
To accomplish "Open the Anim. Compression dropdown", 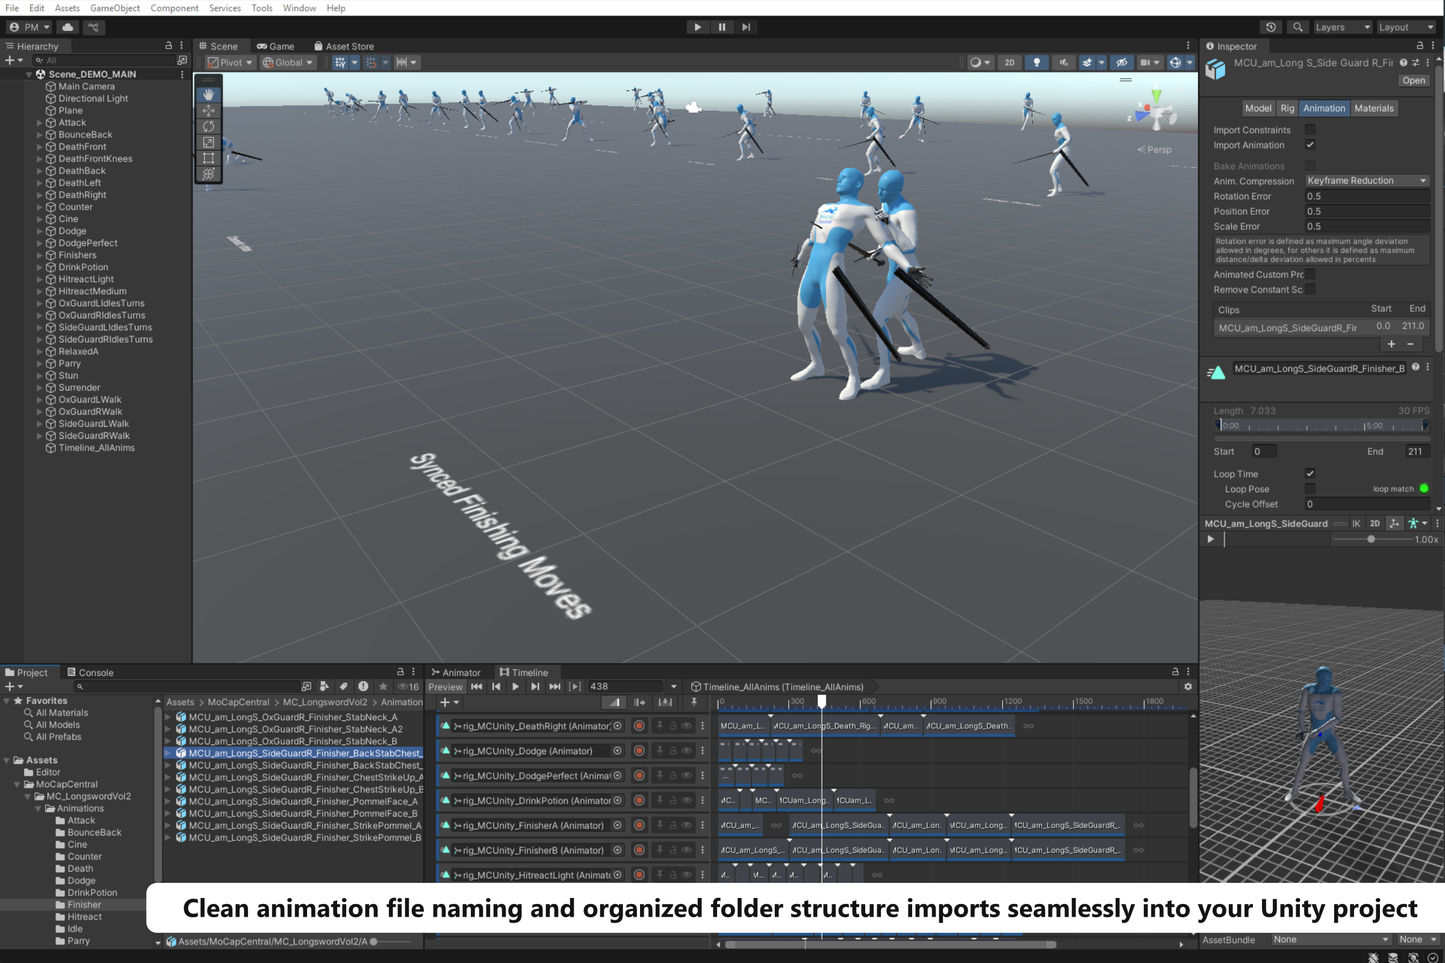I will click(x=1367, y=180).
